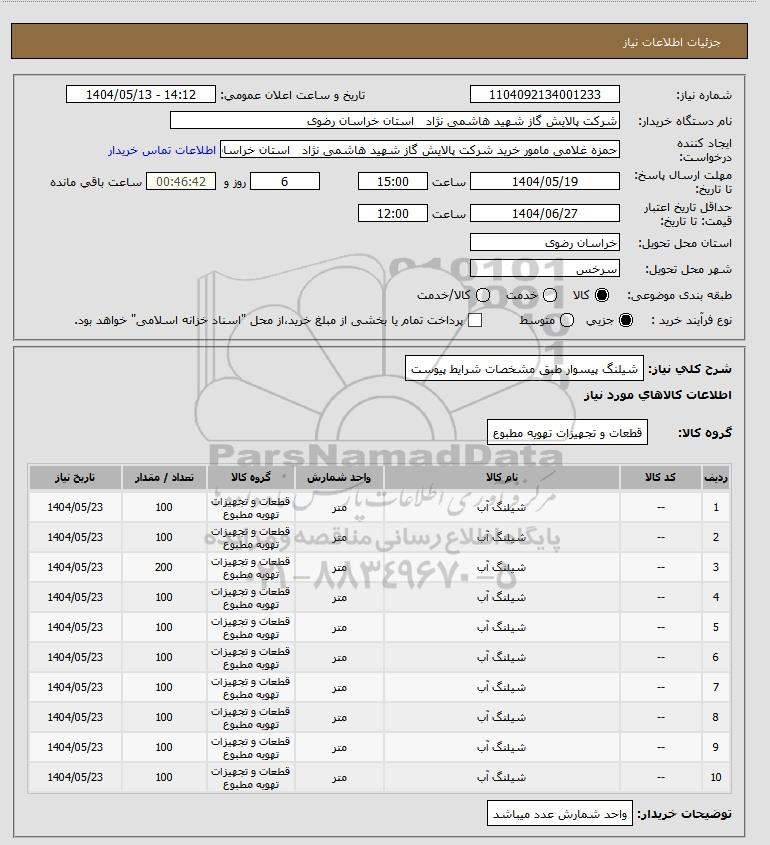The height and width of the screenshot is (845, 770).
Task: Click the delivery province field خراسان رضوی
Action: click(545, 242)
